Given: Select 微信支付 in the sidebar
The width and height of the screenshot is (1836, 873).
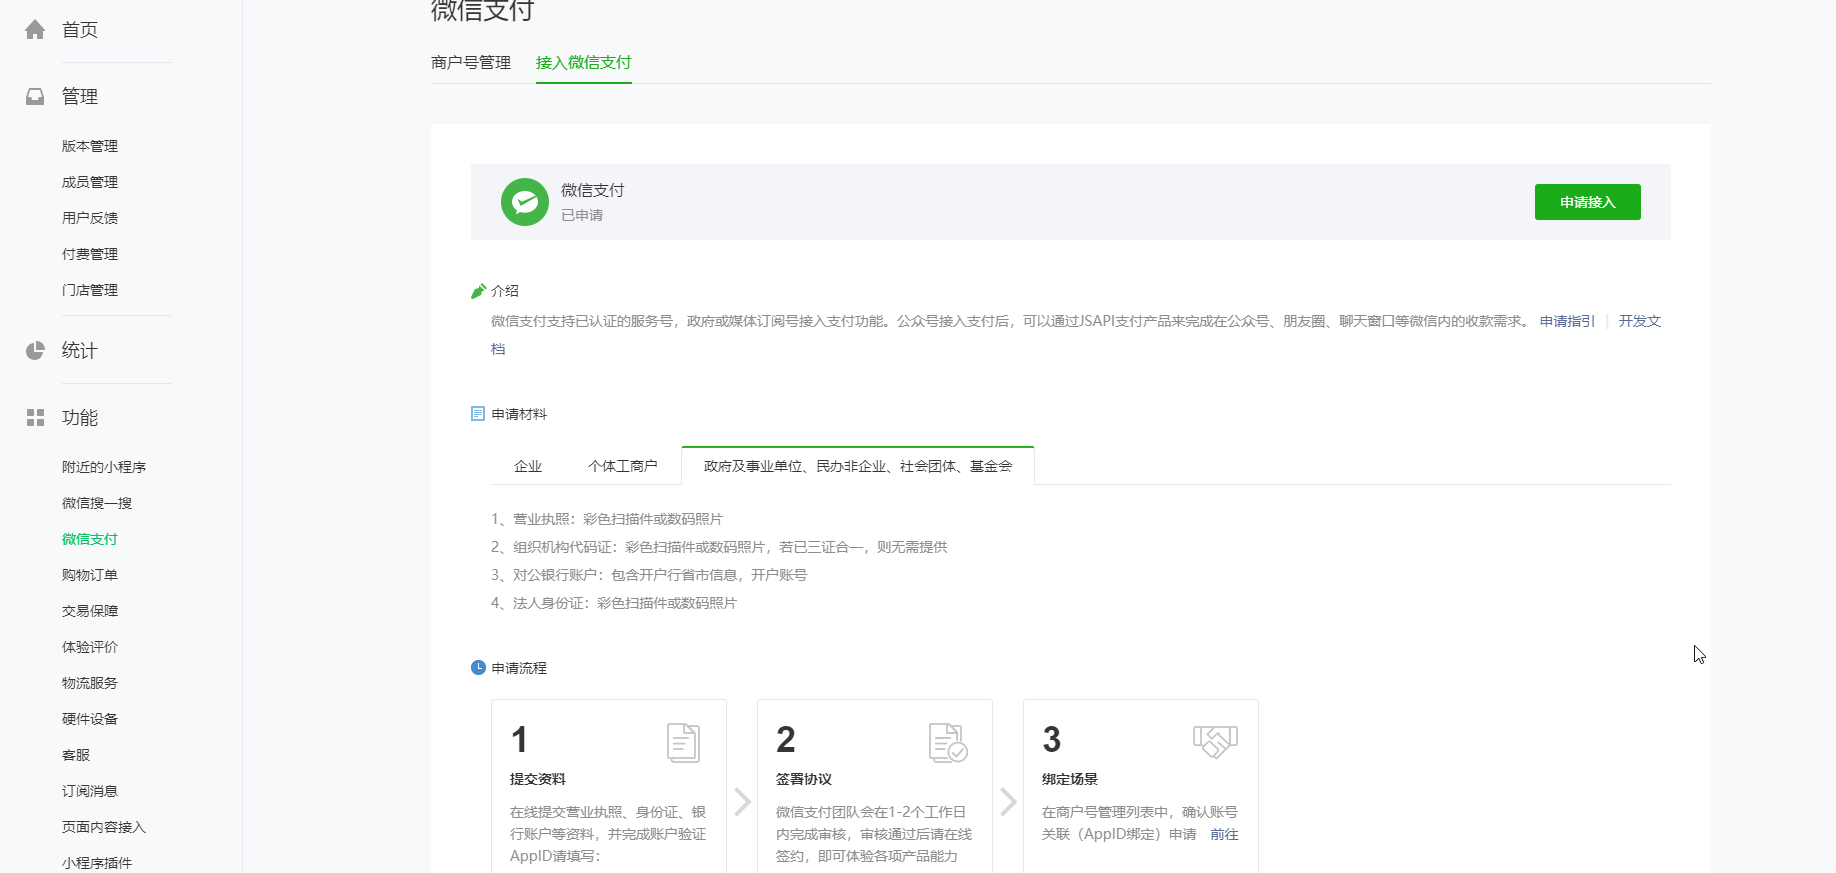Looking at the screenshot, I should coord(90,539).
